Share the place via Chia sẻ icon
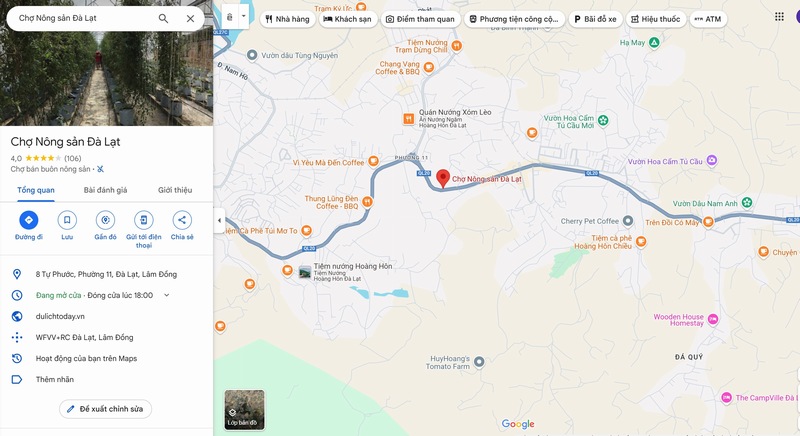800x436 pixels. point(182,220)
